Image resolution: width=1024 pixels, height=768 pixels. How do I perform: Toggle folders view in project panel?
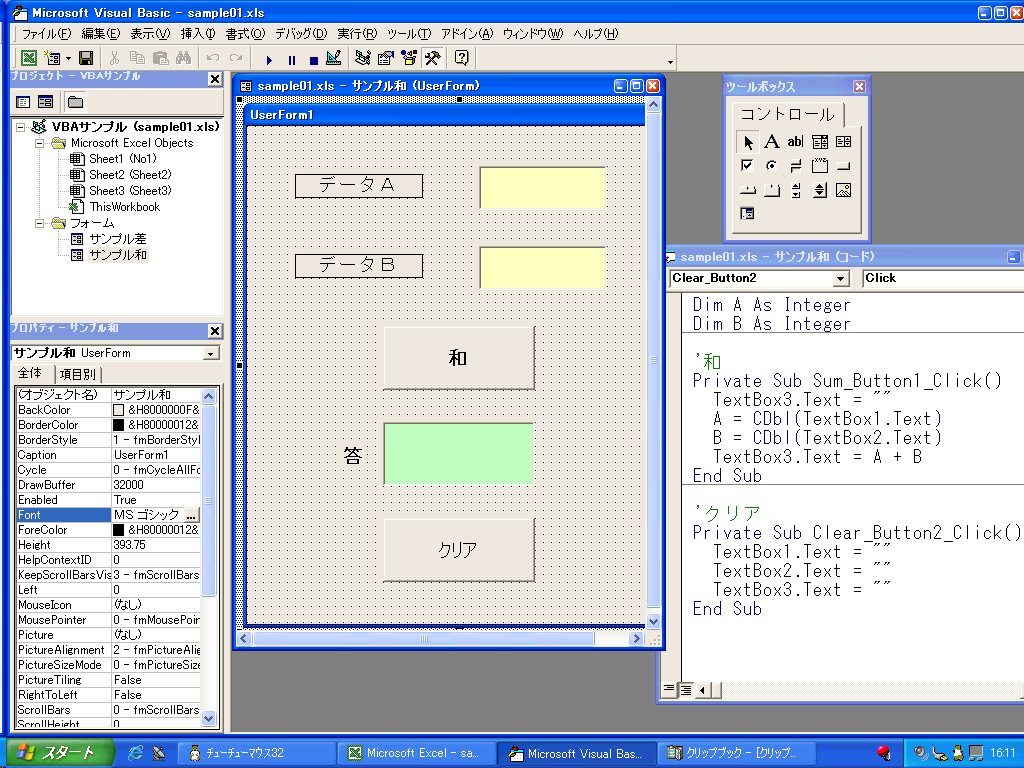coord(75,102)
